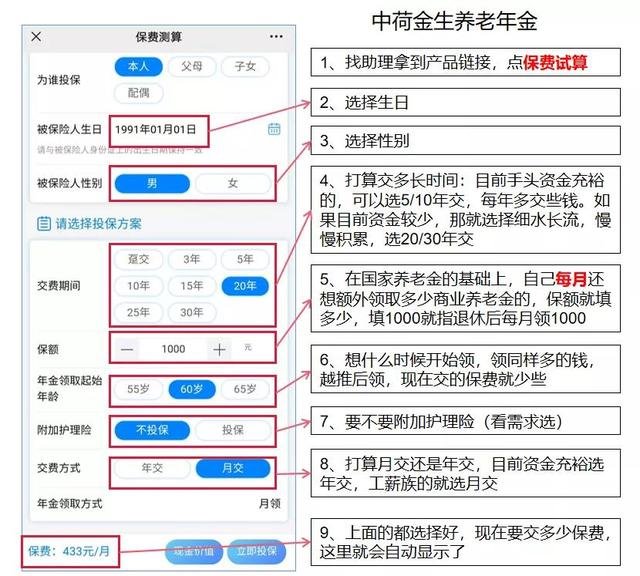
Task: Click the 中荷金生养老年金 title
Action: 455,21
